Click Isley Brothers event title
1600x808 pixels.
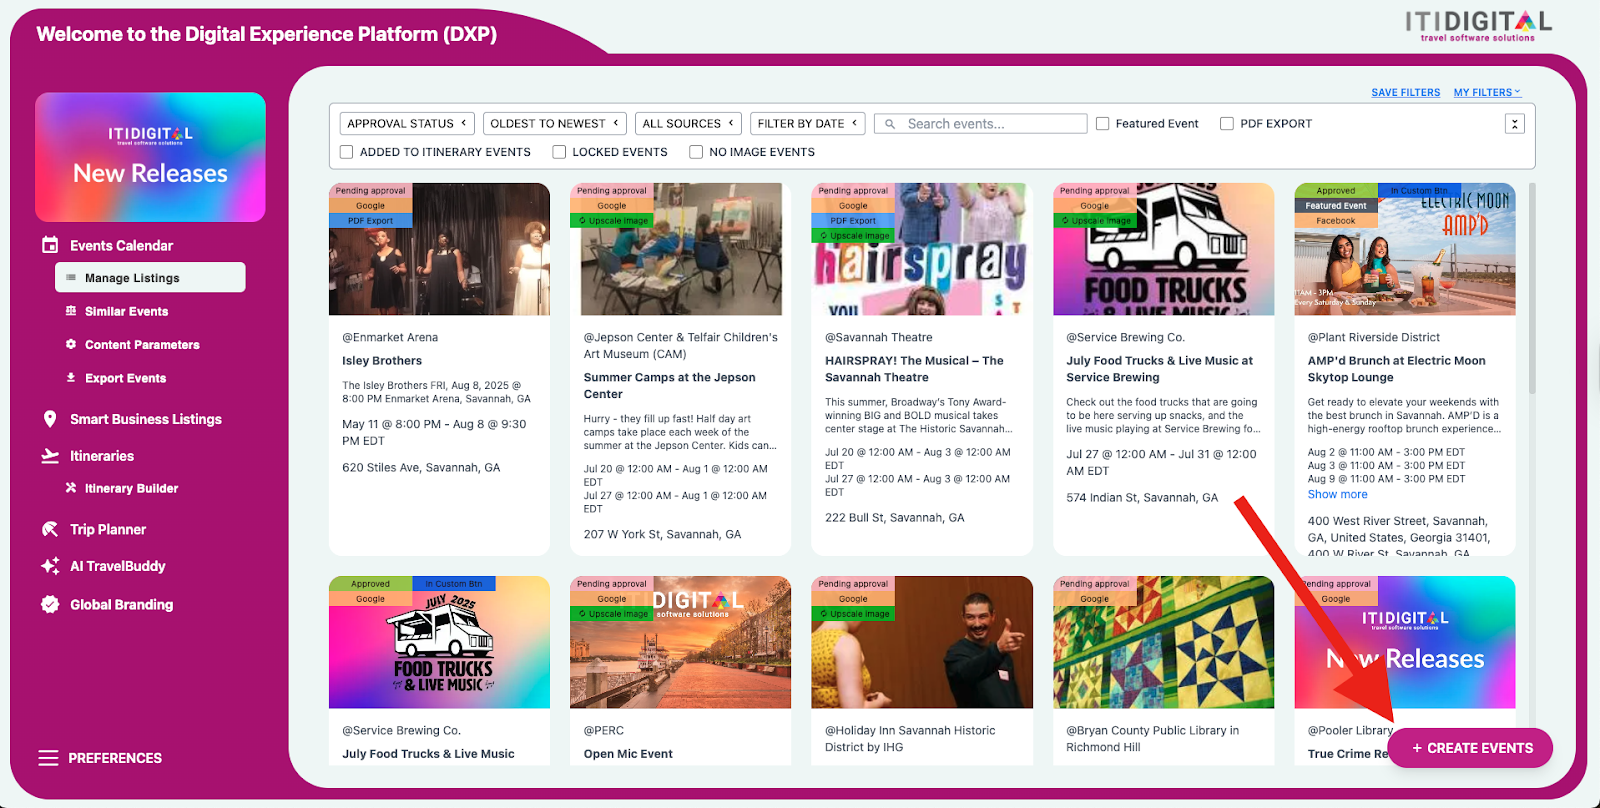382,361
